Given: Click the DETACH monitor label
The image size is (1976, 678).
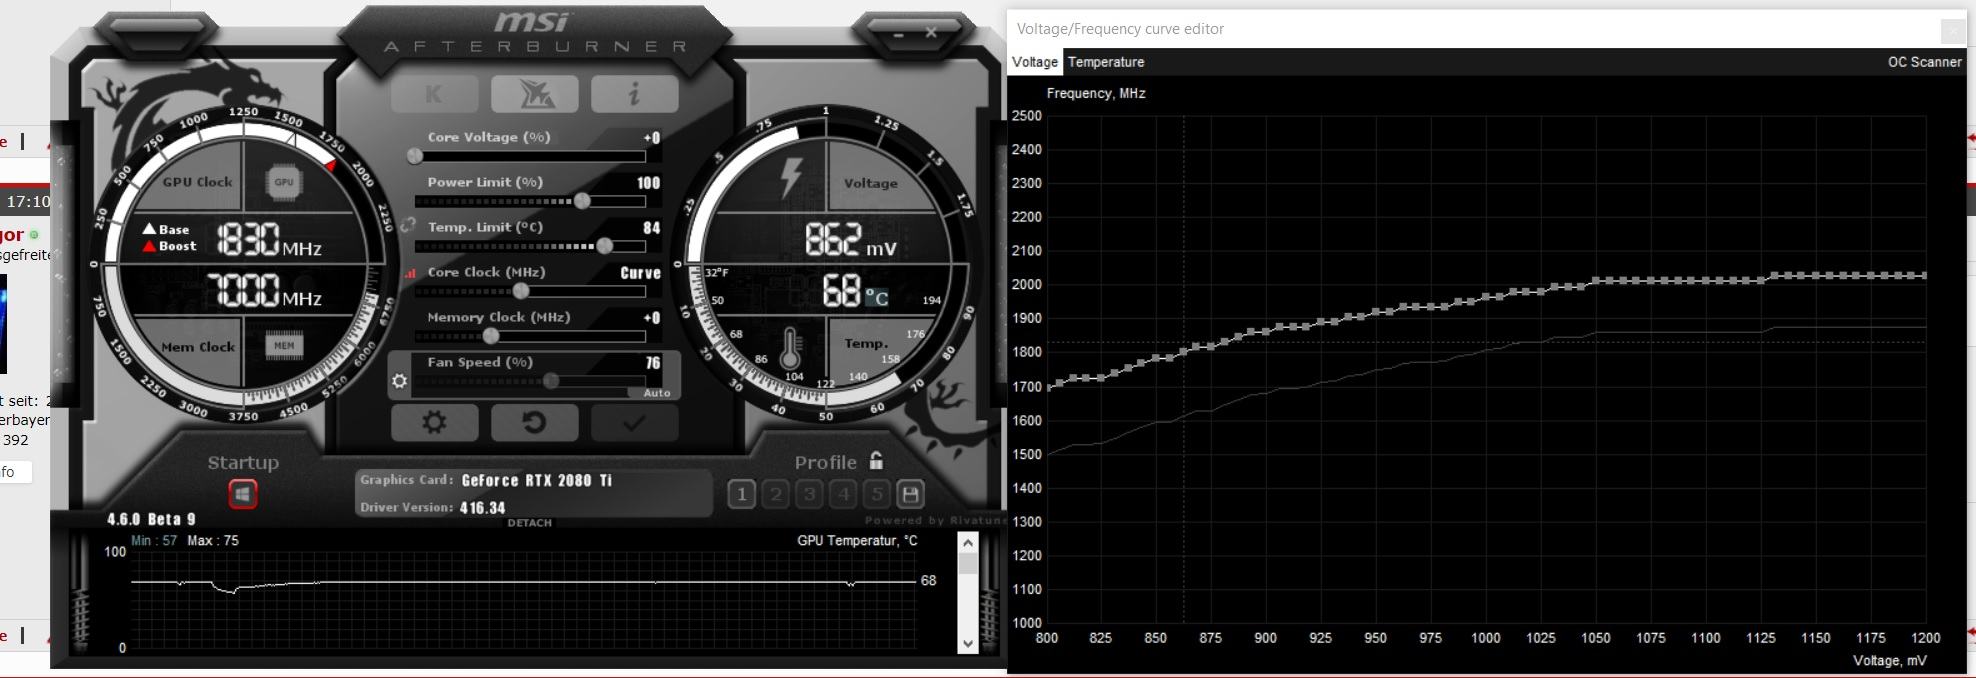Looking at the screenshot, I should tap(530, 523).
